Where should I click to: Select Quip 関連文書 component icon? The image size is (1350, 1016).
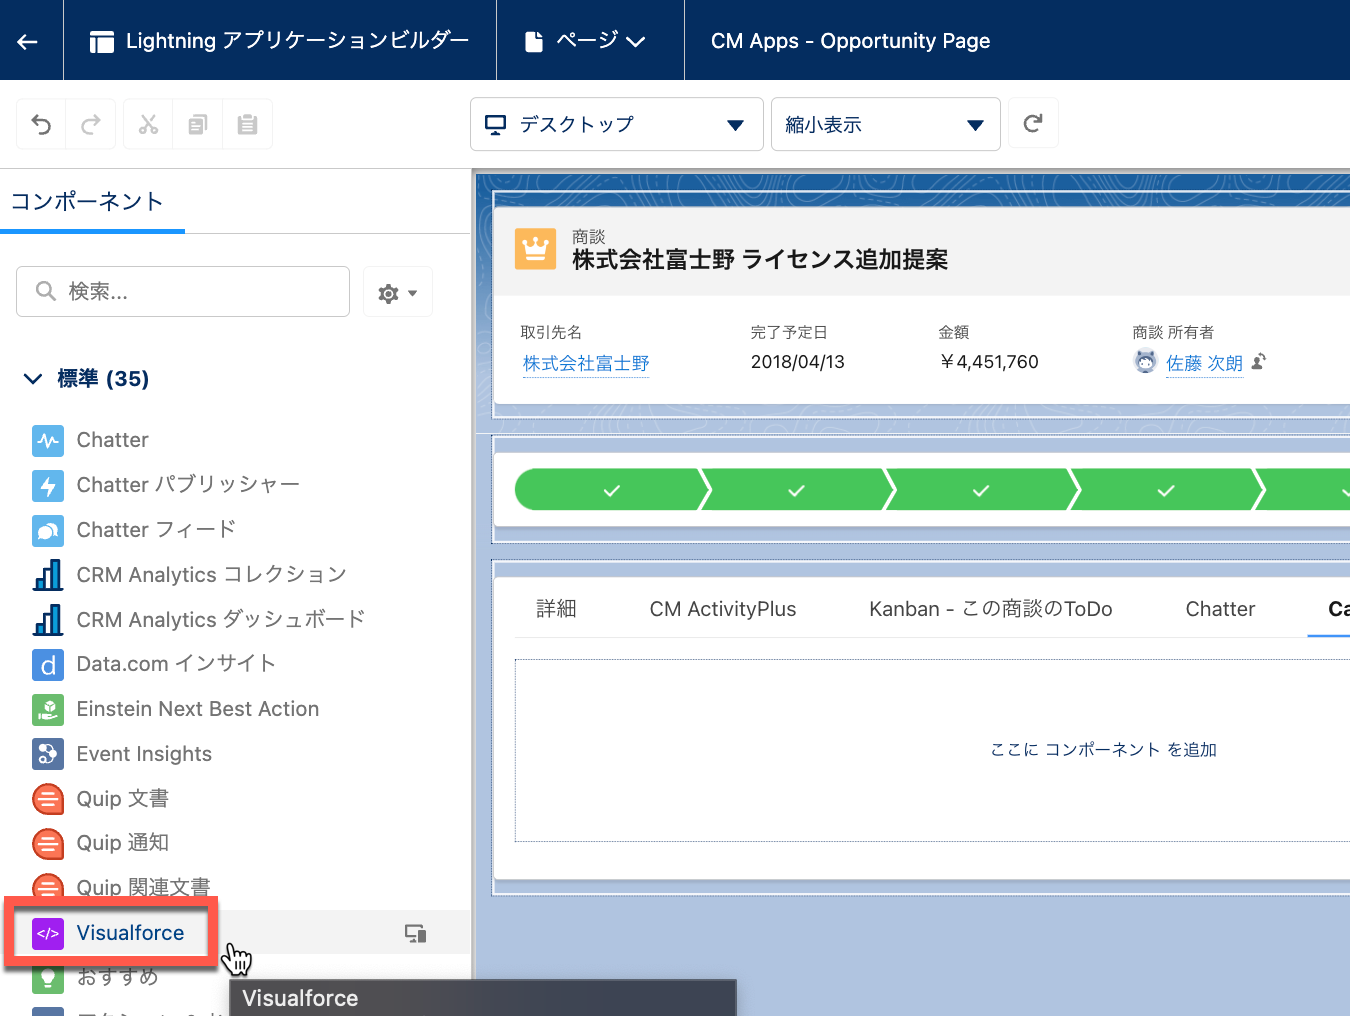pyautogui.click(x=48, y=886)
